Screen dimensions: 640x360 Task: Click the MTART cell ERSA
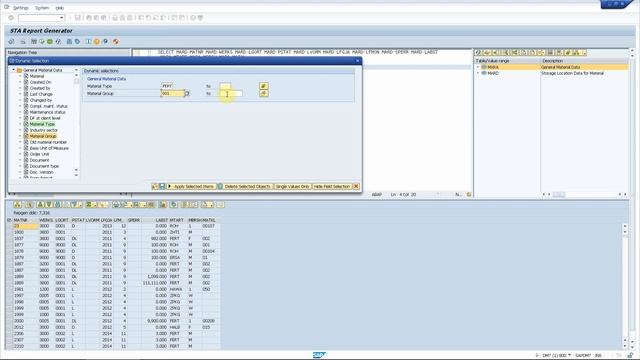[178, 258]
